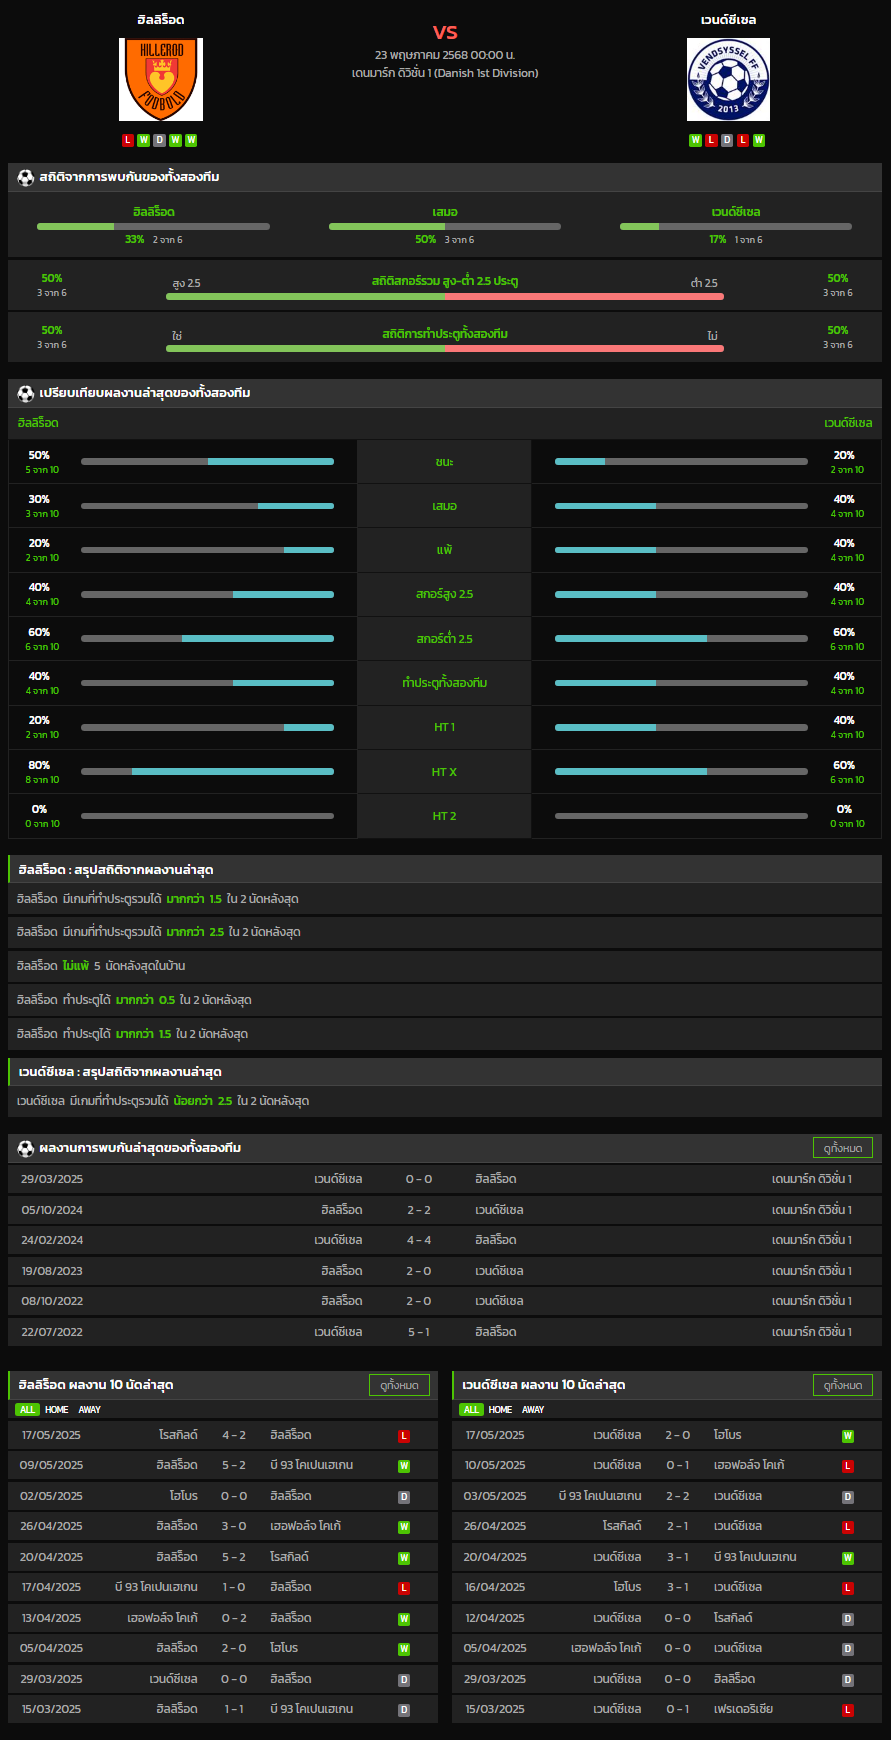Click soccer ball icon beside recent form comparison header
891x1740 pixels.
pyautogui.click(x=26, y=393)
